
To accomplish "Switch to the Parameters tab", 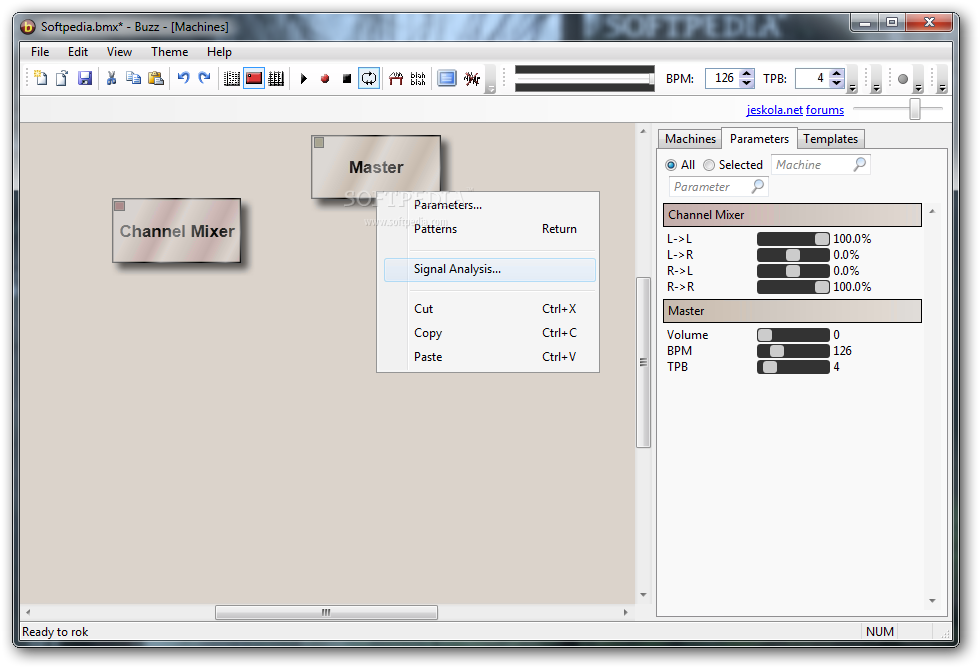I will coord(759,139).
